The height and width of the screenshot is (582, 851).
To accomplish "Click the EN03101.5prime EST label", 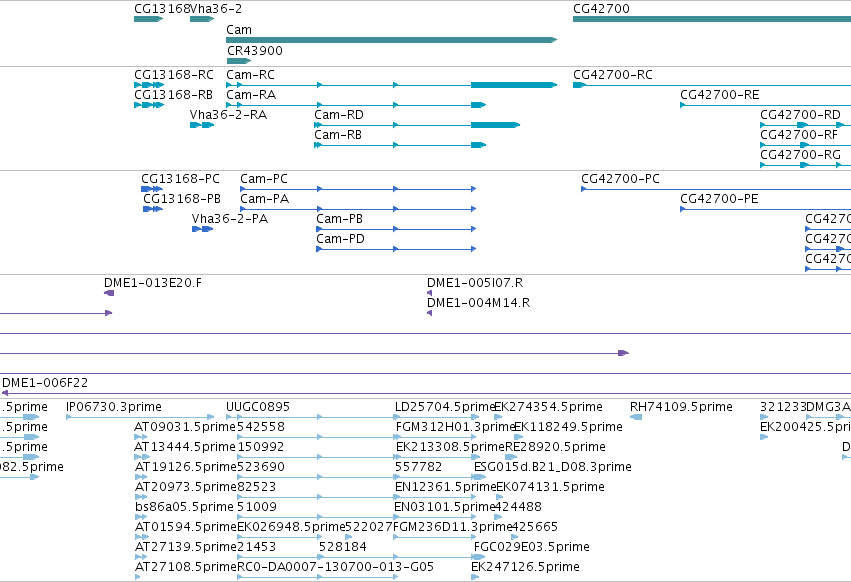I will tap(444, 507).
